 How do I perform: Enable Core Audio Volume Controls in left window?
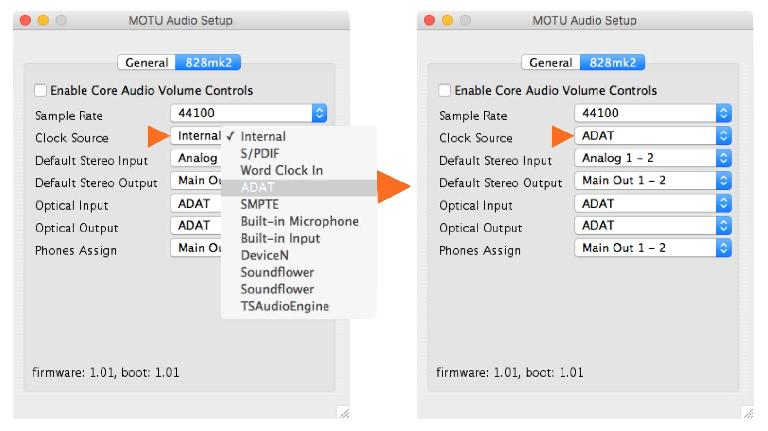tap(40, 91)
